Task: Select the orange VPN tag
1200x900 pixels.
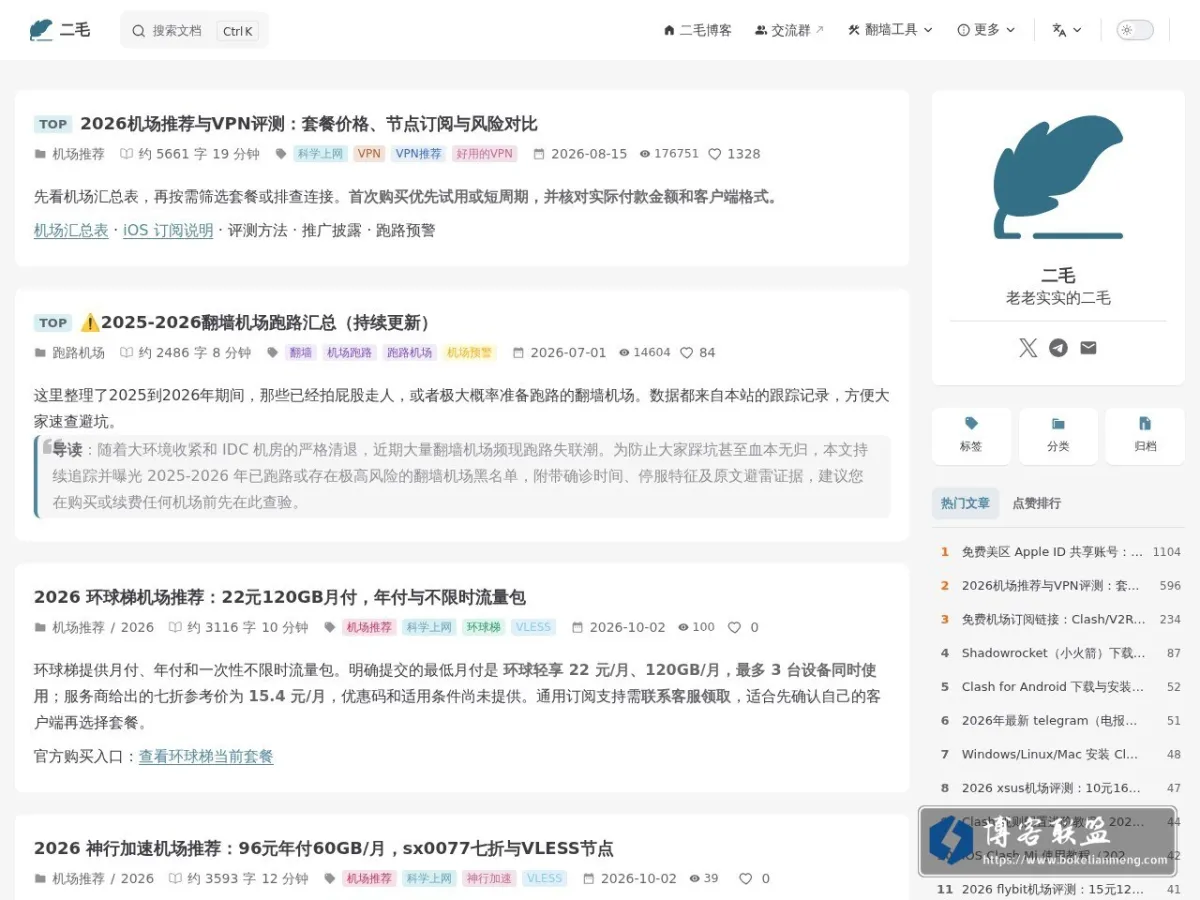Action: point(370,154)
